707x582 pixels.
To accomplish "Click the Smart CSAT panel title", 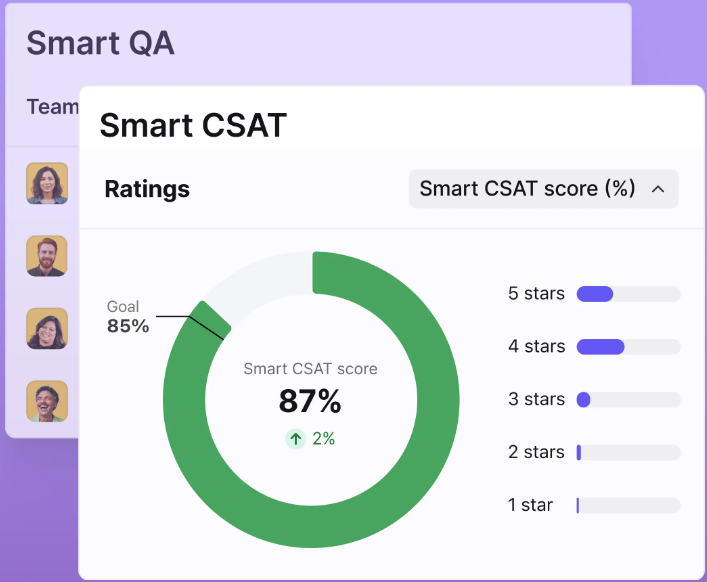I will click(193, 125).
